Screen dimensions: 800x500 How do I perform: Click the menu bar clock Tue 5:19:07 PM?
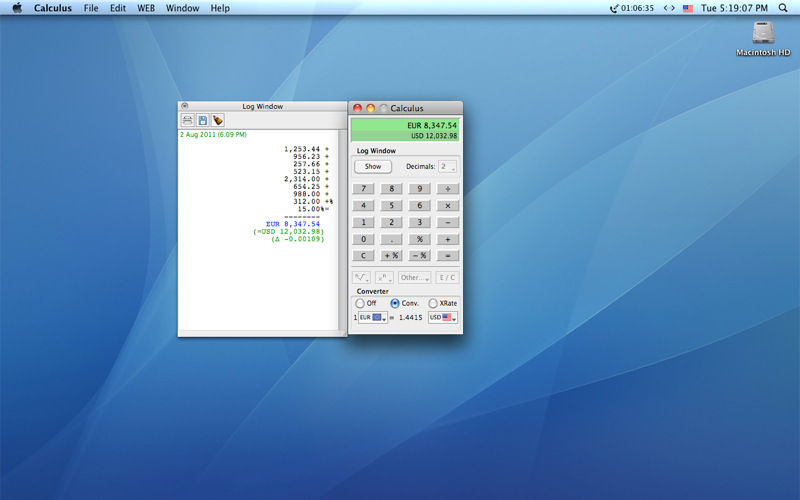pyautogui.click(x=734, y=8)
